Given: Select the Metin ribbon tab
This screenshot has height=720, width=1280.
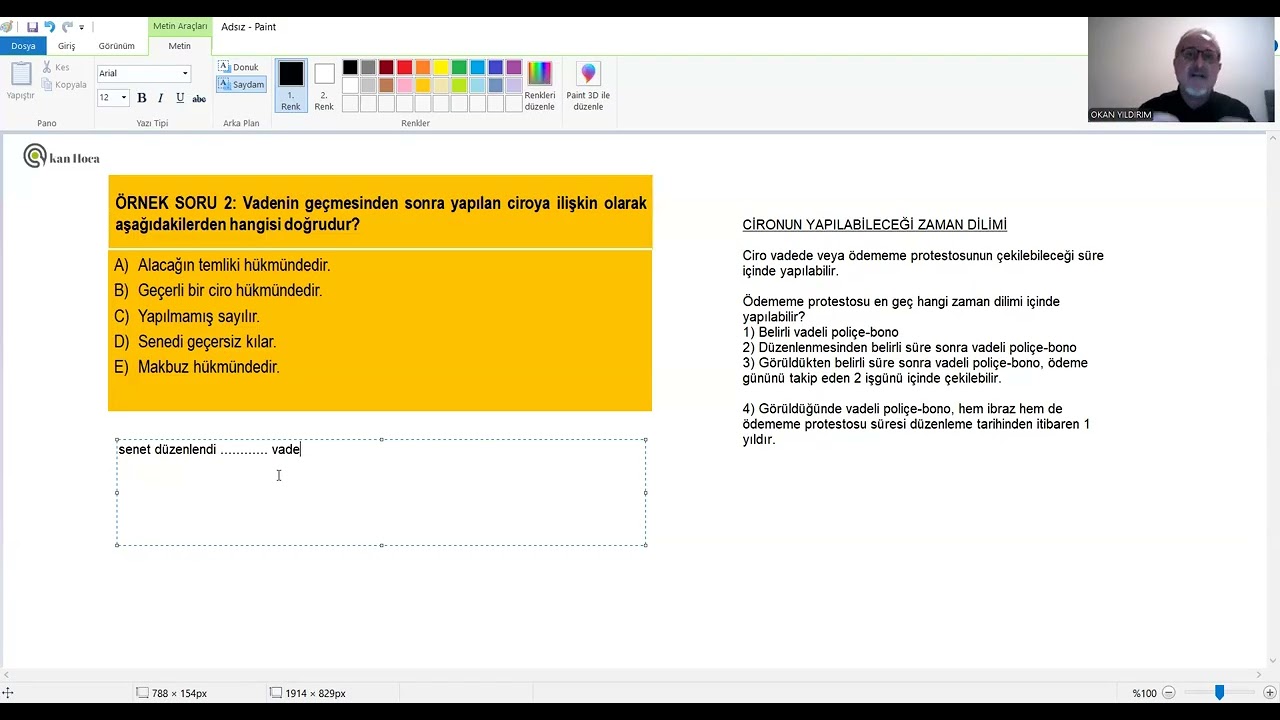Looking at the screenshot, I should pyautogui.click(x=179, y=46).
